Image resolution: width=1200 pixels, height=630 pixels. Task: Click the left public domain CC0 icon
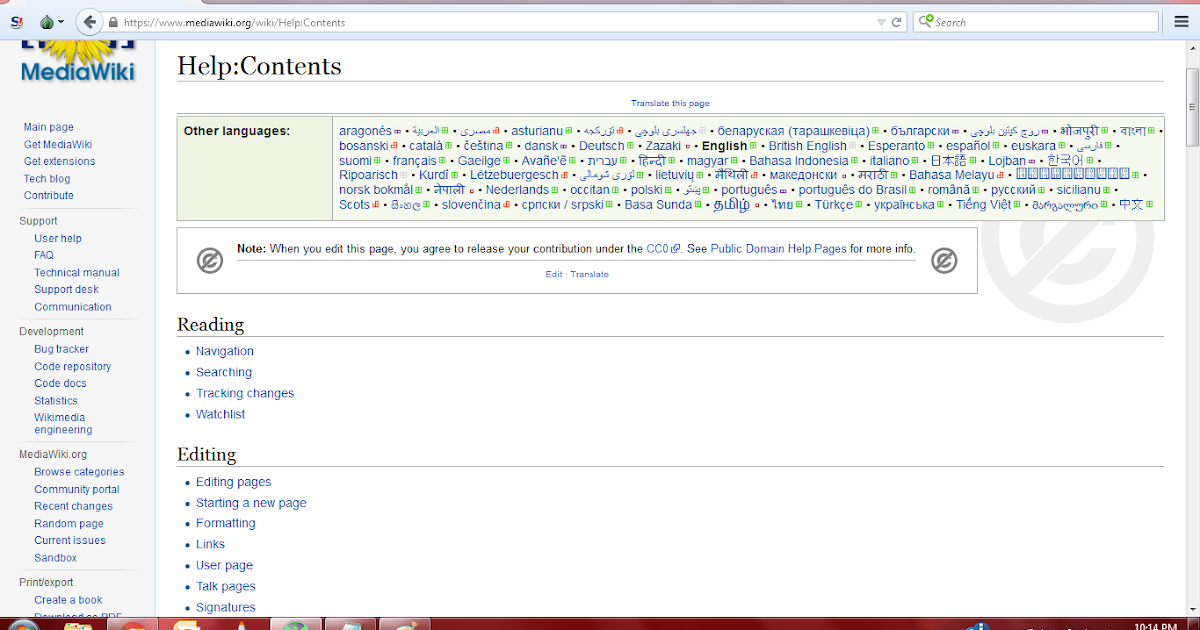(209, 261)
